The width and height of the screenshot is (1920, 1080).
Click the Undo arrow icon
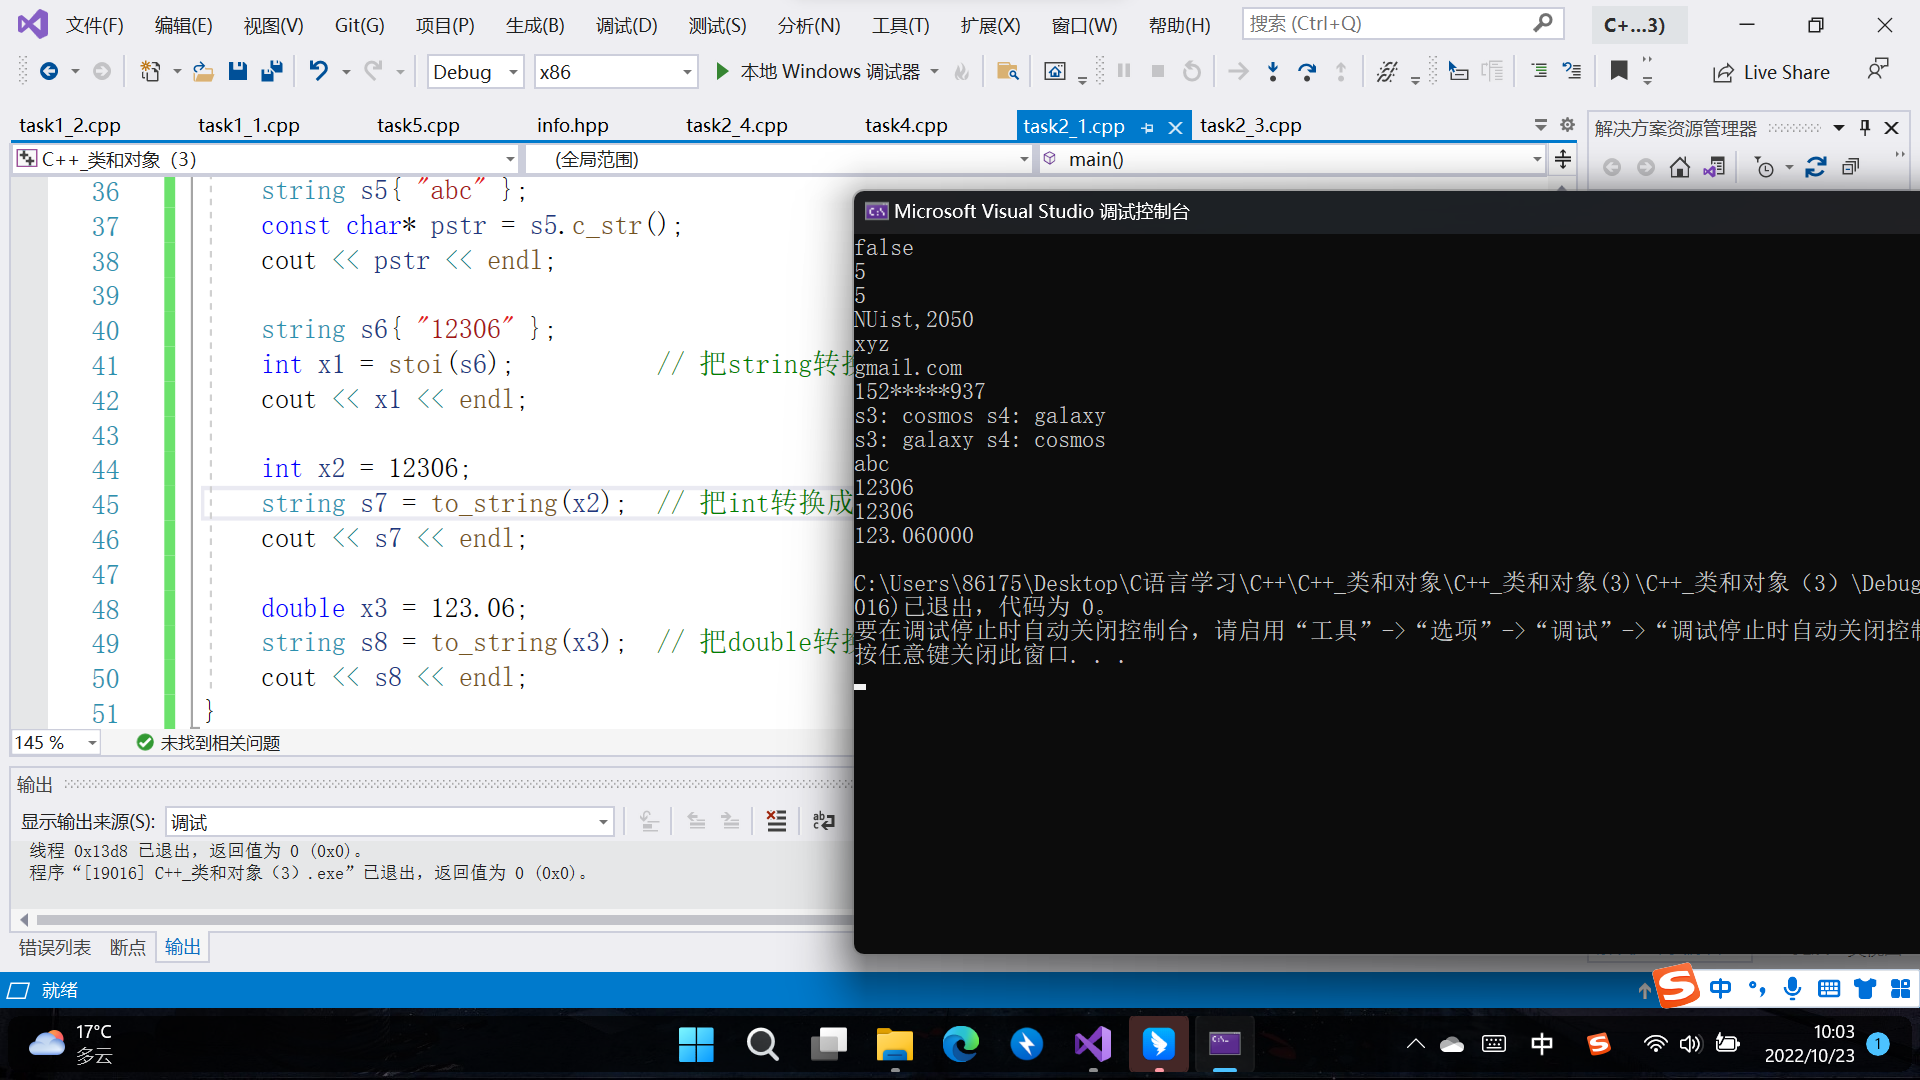pyautogui.click(x=318, y=71)
